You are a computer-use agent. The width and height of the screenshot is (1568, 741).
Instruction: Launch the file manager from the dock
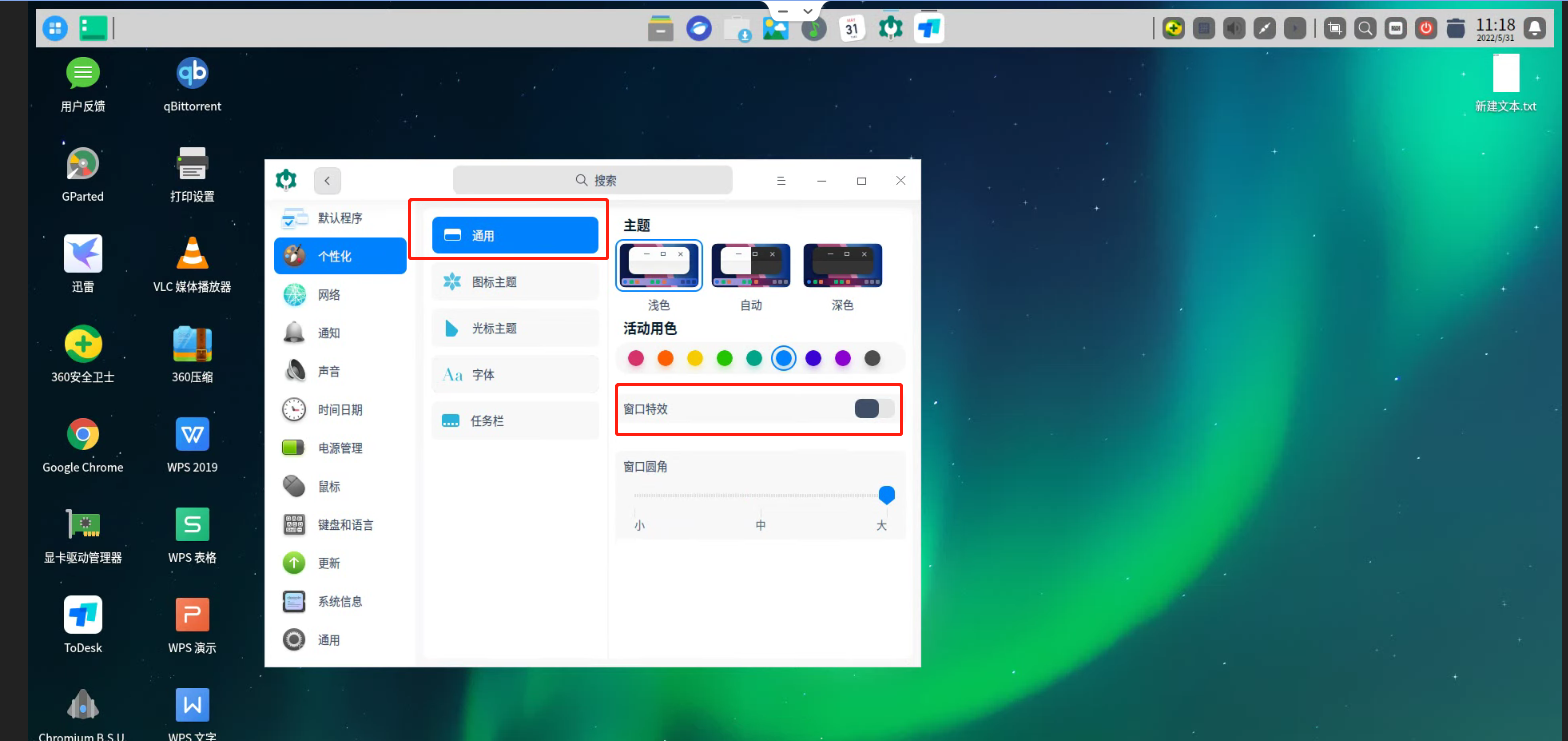click(x=660, y=28)
